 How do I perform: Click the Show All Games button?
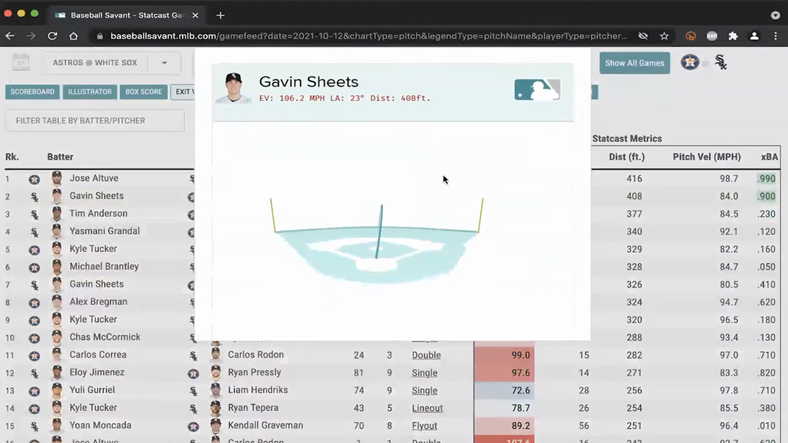pyautogui.click(x=634, y=63)
